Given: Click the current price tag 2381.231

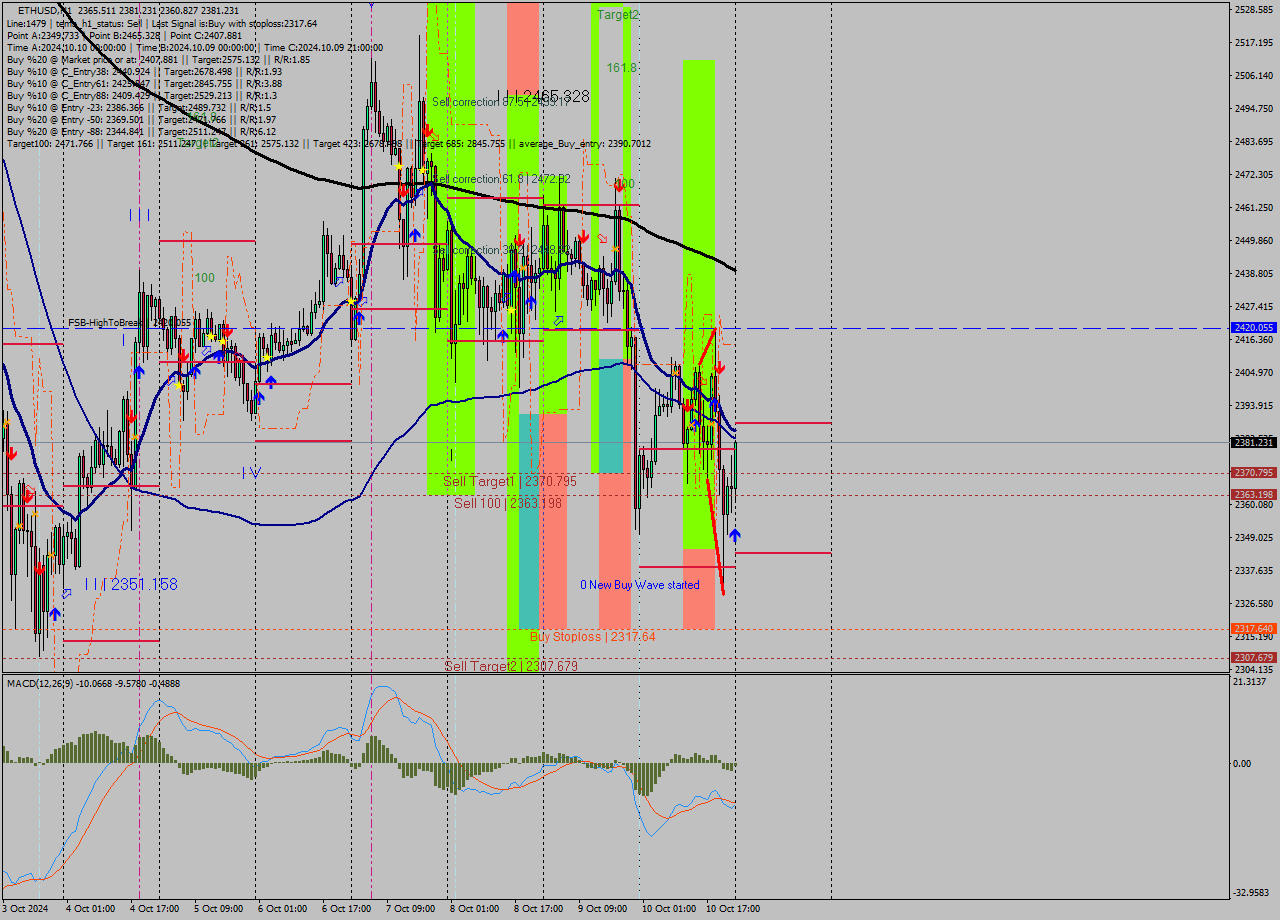Looking at the screenshot, I should point(1254,442).
